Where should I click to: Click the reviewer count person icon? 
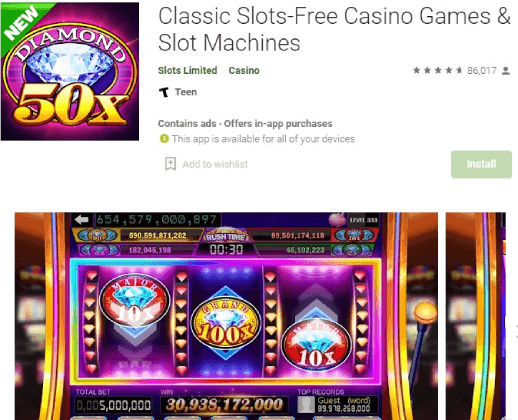coord(506,71)
